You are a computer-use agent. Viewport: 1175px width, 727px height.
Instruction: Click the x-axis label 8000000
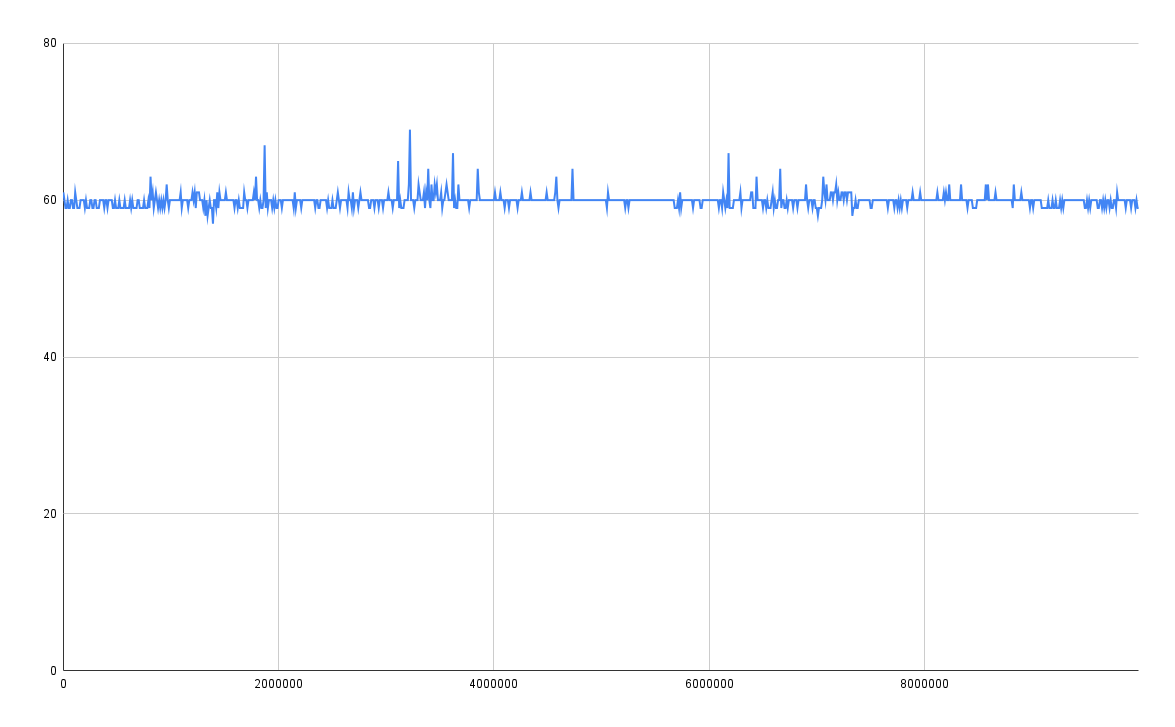tap(924, 684)
